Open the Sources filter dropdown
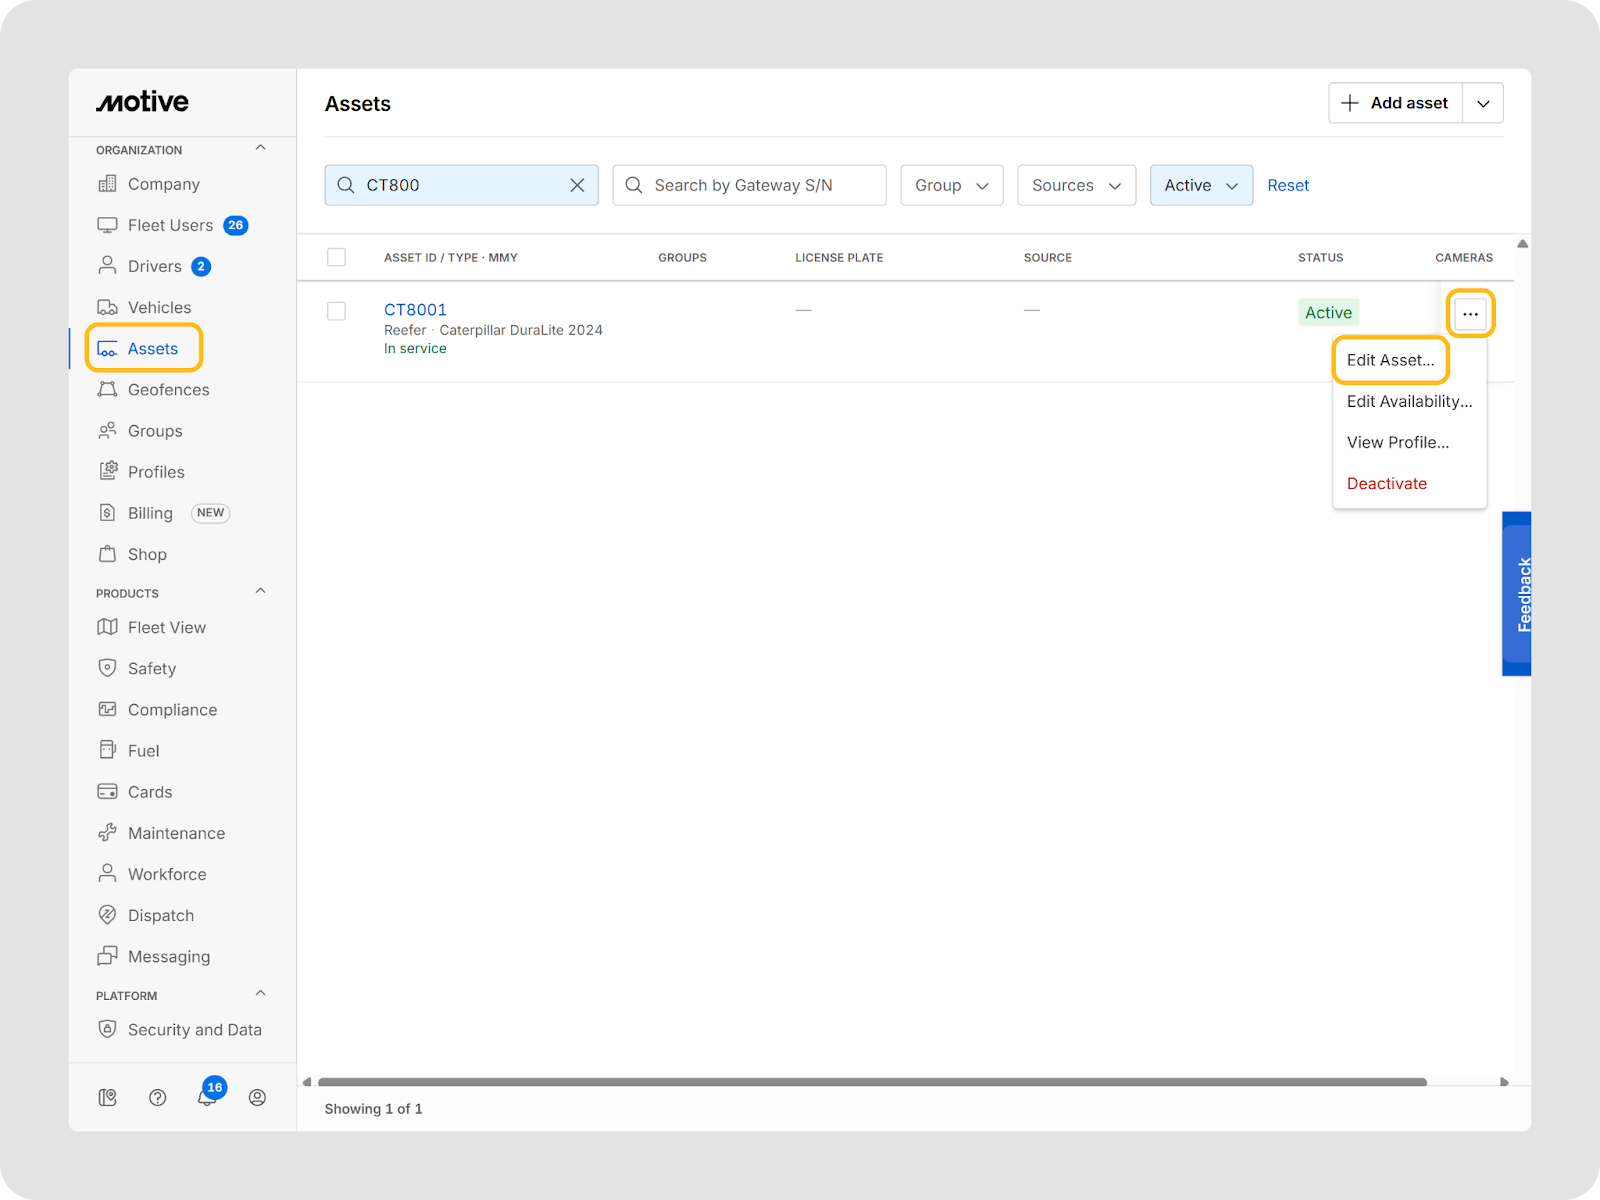The height and width of the screenshot is (1200, 1600). (x=1076, y=185)
